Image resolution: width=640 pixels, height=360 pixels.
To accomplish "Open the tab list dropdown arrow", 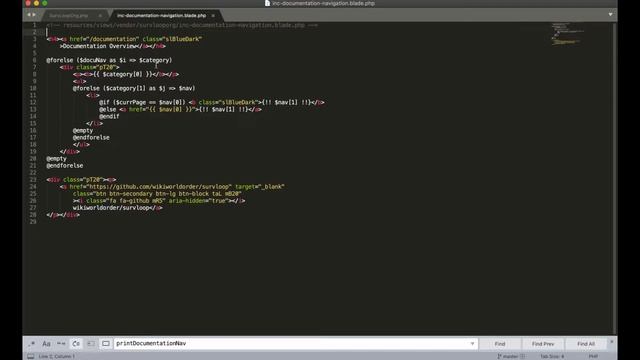I will point(610,15).
